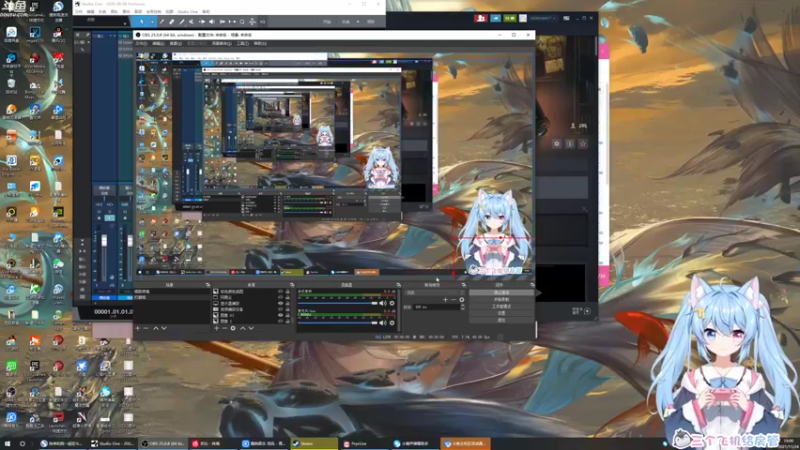This screenshot has width=800, height=450.
Task: Select the Paint tool in Studio One toolbar
Action: [x=182, y=22]
